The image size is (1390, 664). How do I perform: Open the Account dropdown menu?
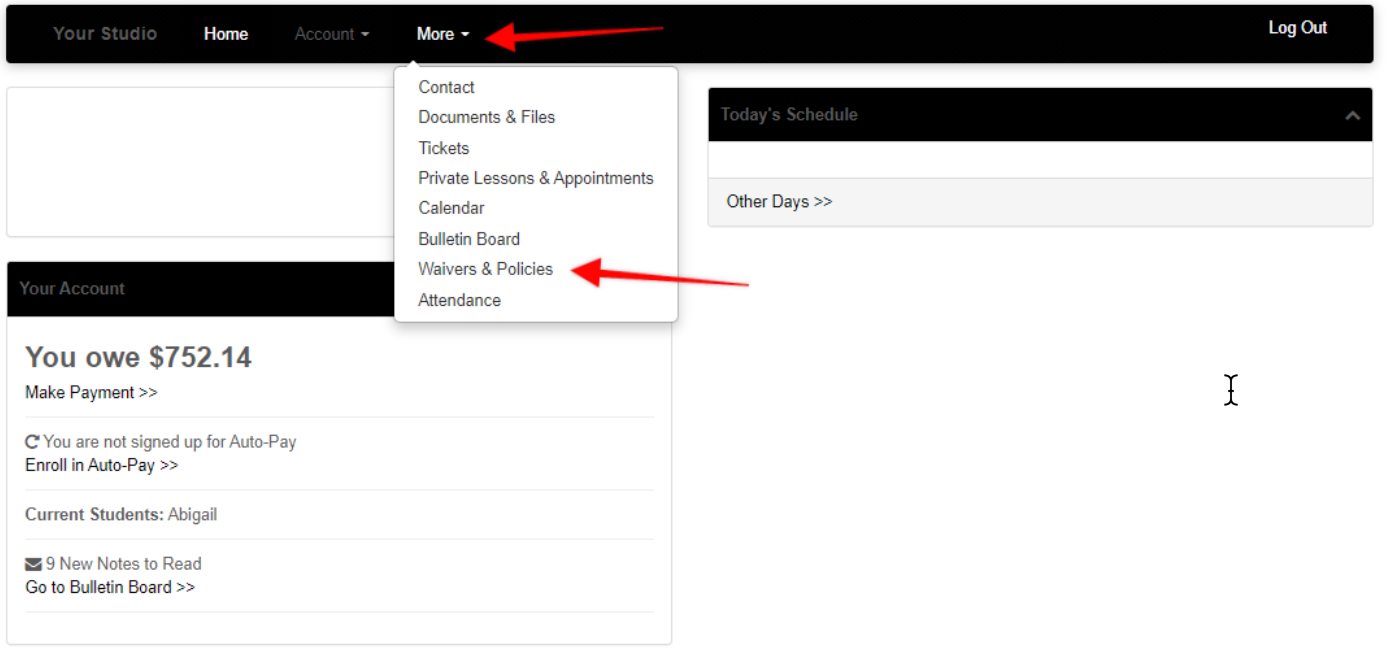click(332, 34)
